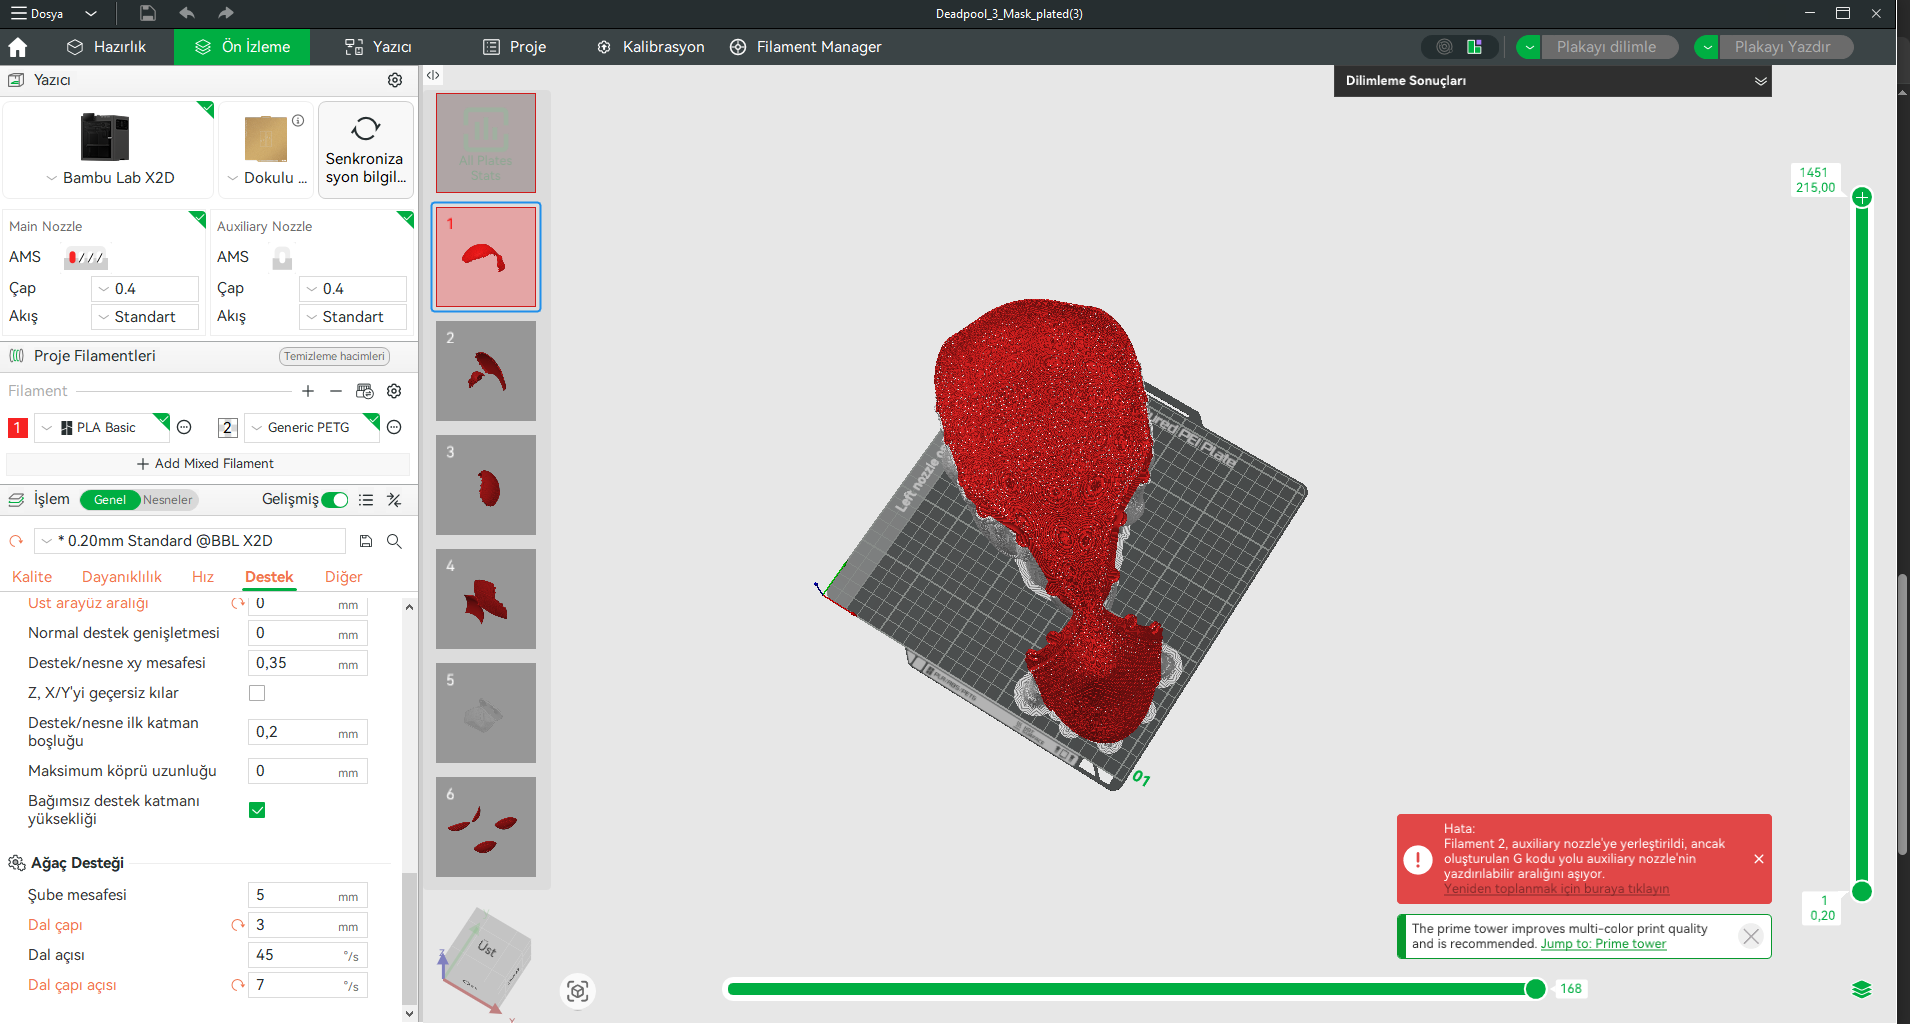The width and height of the screenshot is (1910, 1024).
Task: Click the process tools icon beside list
Action: [394, 500]
